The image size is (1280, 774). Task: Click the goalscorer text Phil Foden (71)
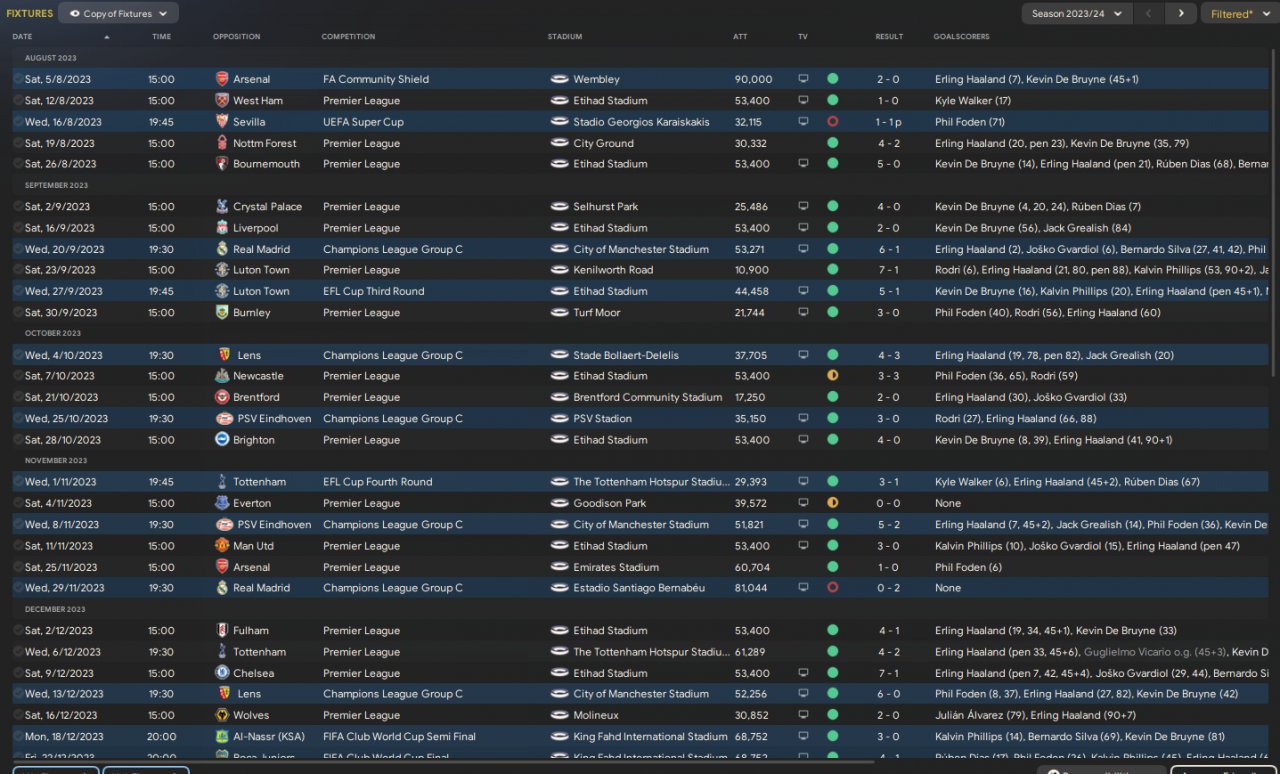(x=970, y=121)
